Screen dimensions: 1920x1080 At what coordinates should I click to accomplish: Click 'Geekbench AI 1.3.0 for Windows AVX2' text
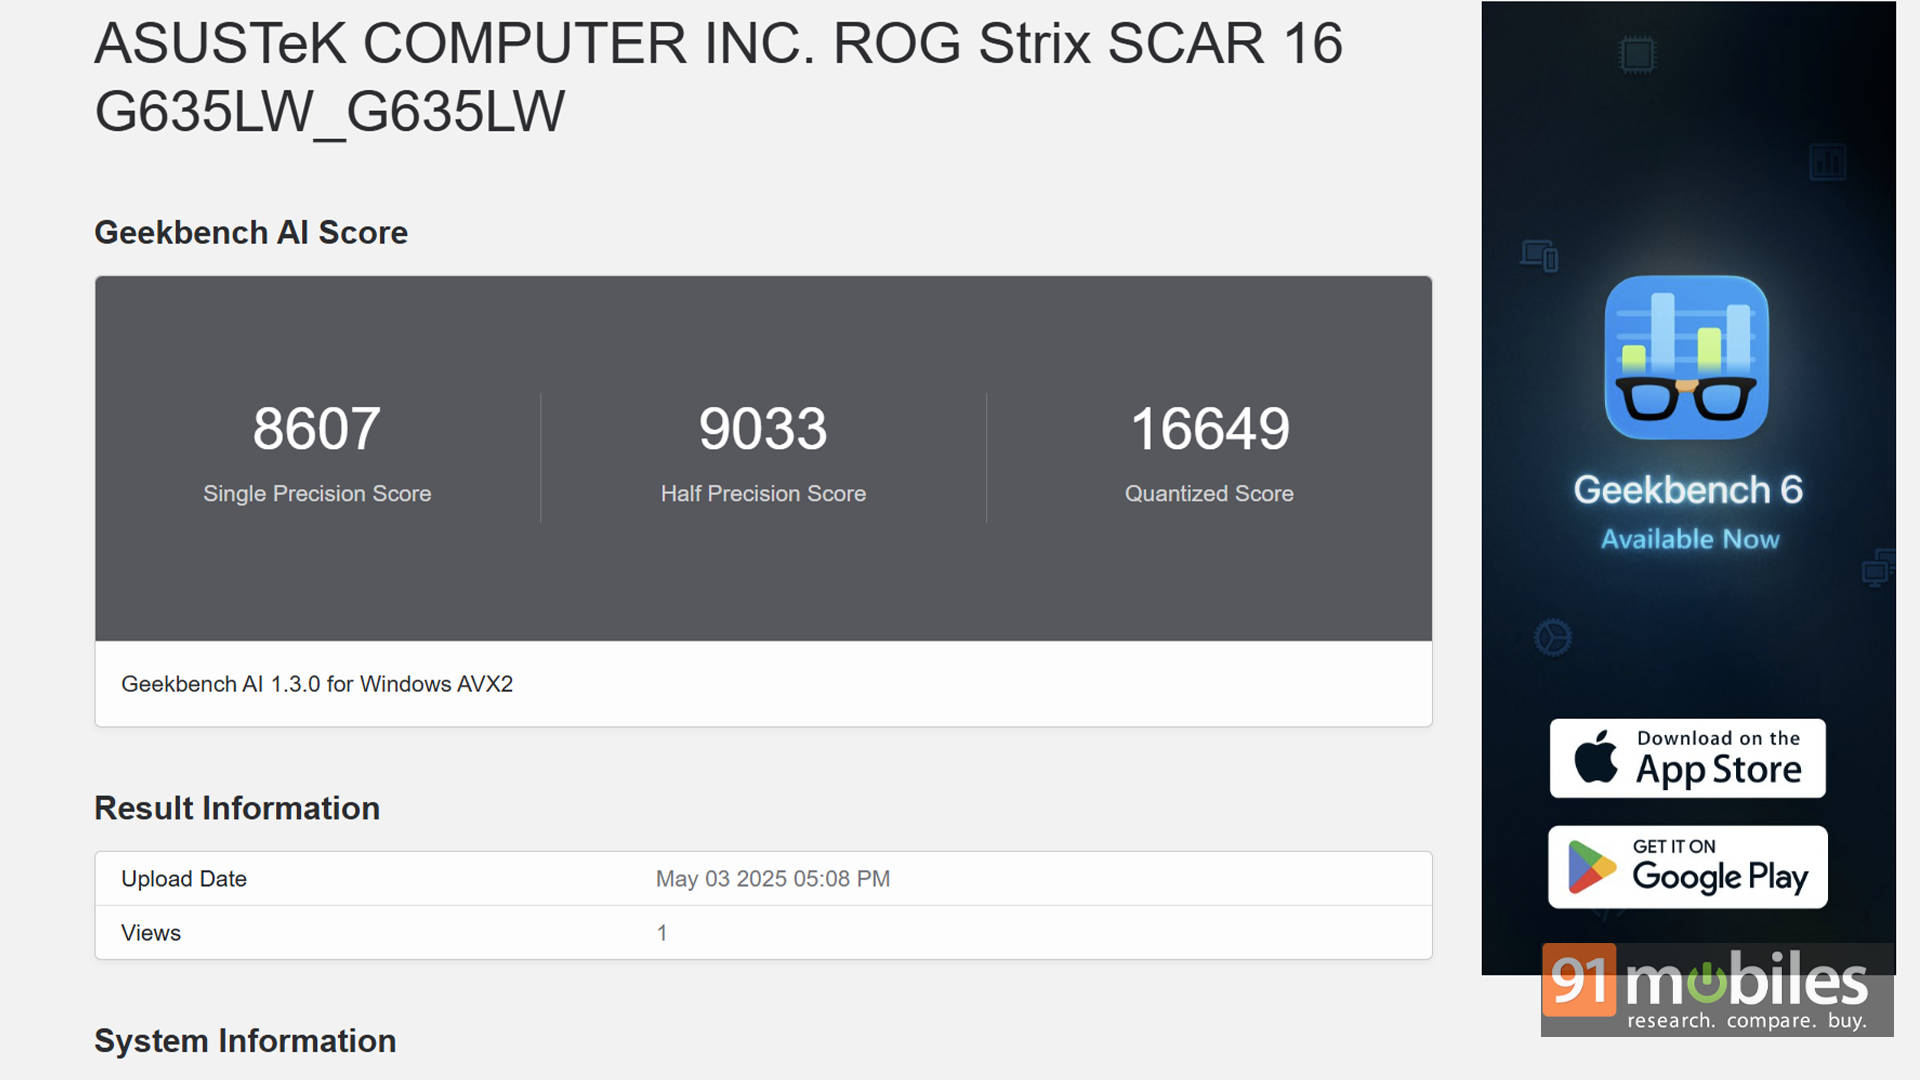[317, 684]
